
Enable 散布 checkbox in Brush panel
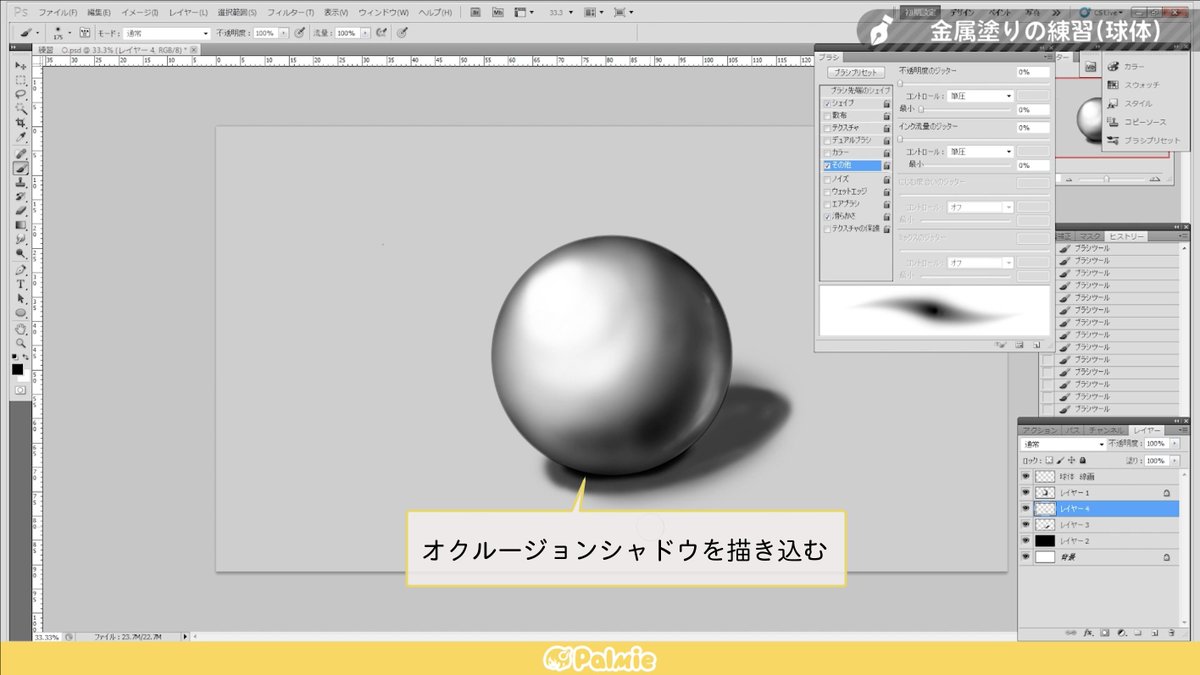826,116
